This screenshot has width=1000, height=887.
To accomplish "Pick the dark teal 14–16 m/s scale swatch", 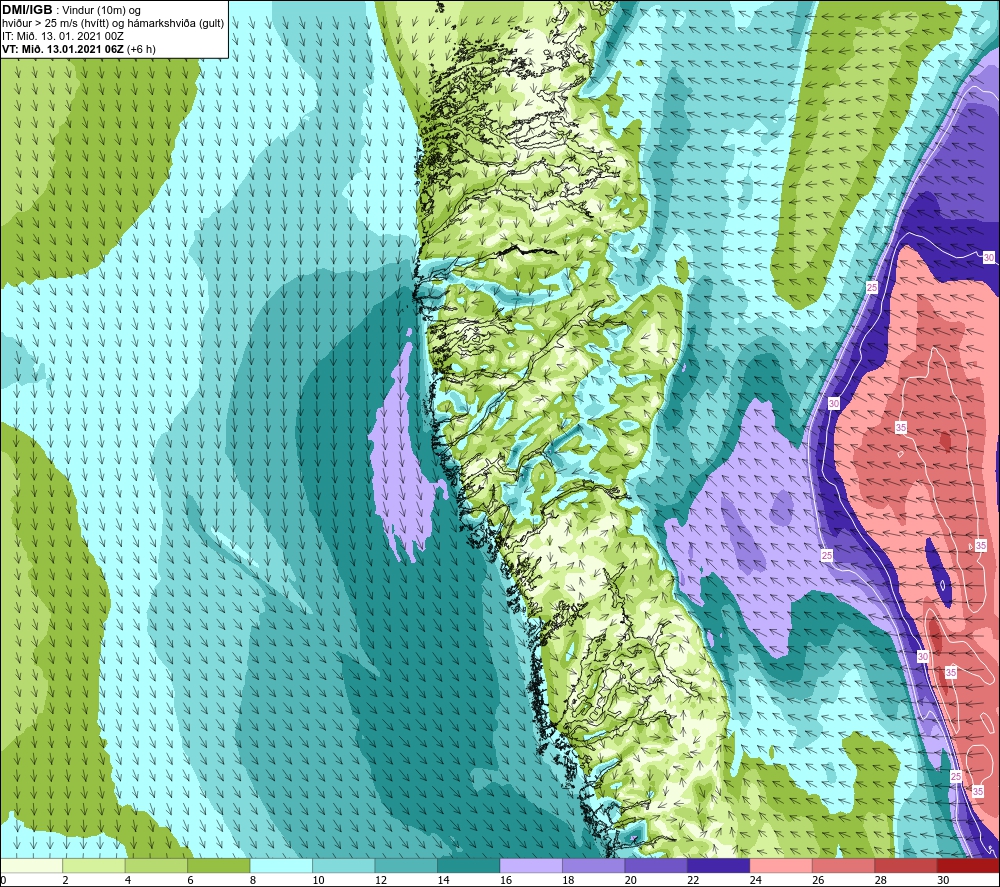I will [x=469, y=865].
